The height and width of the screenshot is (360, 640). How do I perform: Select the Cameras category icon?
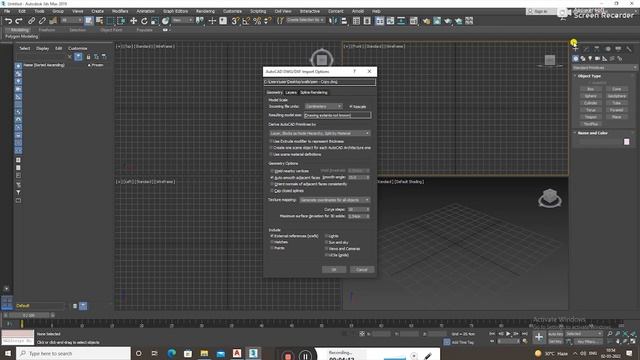[598, 59]
